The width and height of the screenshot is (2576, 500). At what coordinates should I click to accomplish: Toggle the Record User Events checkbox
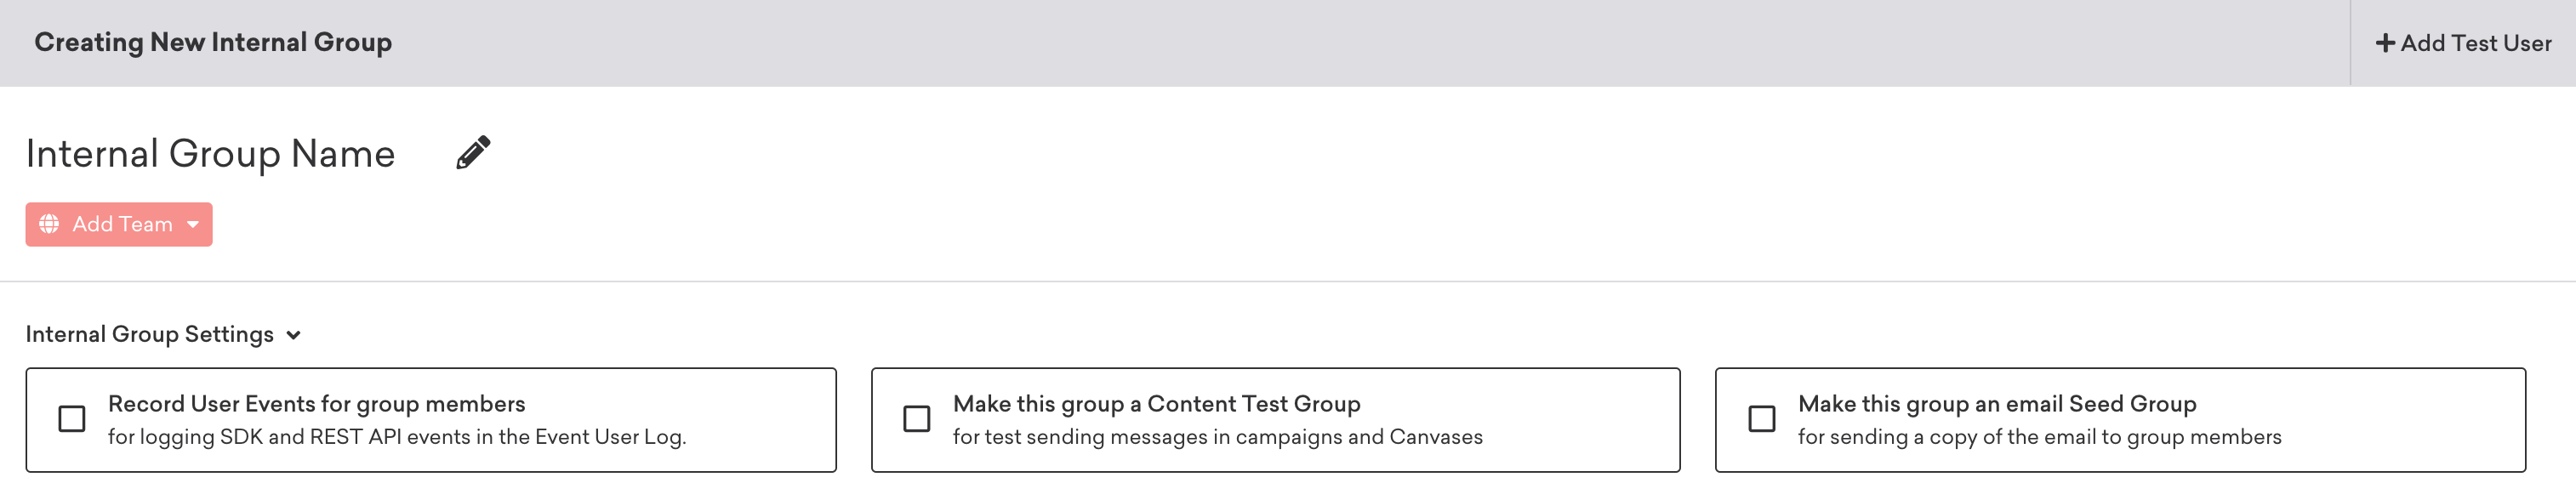(72, 419)
